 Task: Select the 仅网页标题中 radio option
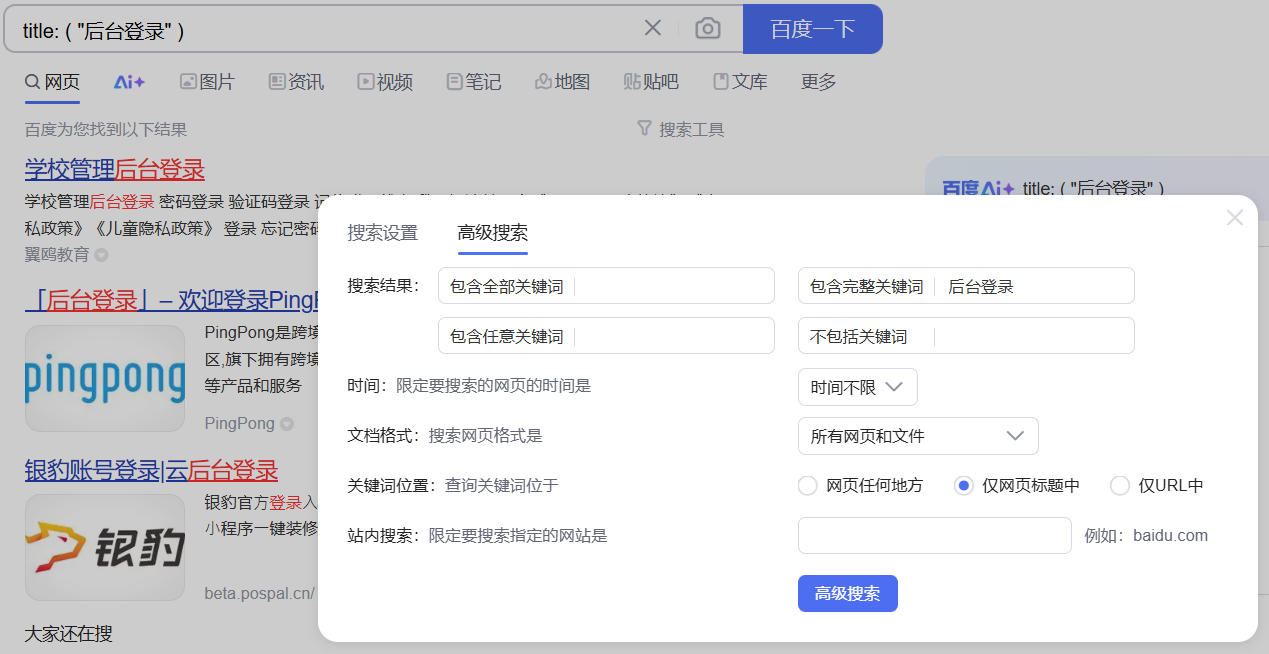click(x=964, y=486)
